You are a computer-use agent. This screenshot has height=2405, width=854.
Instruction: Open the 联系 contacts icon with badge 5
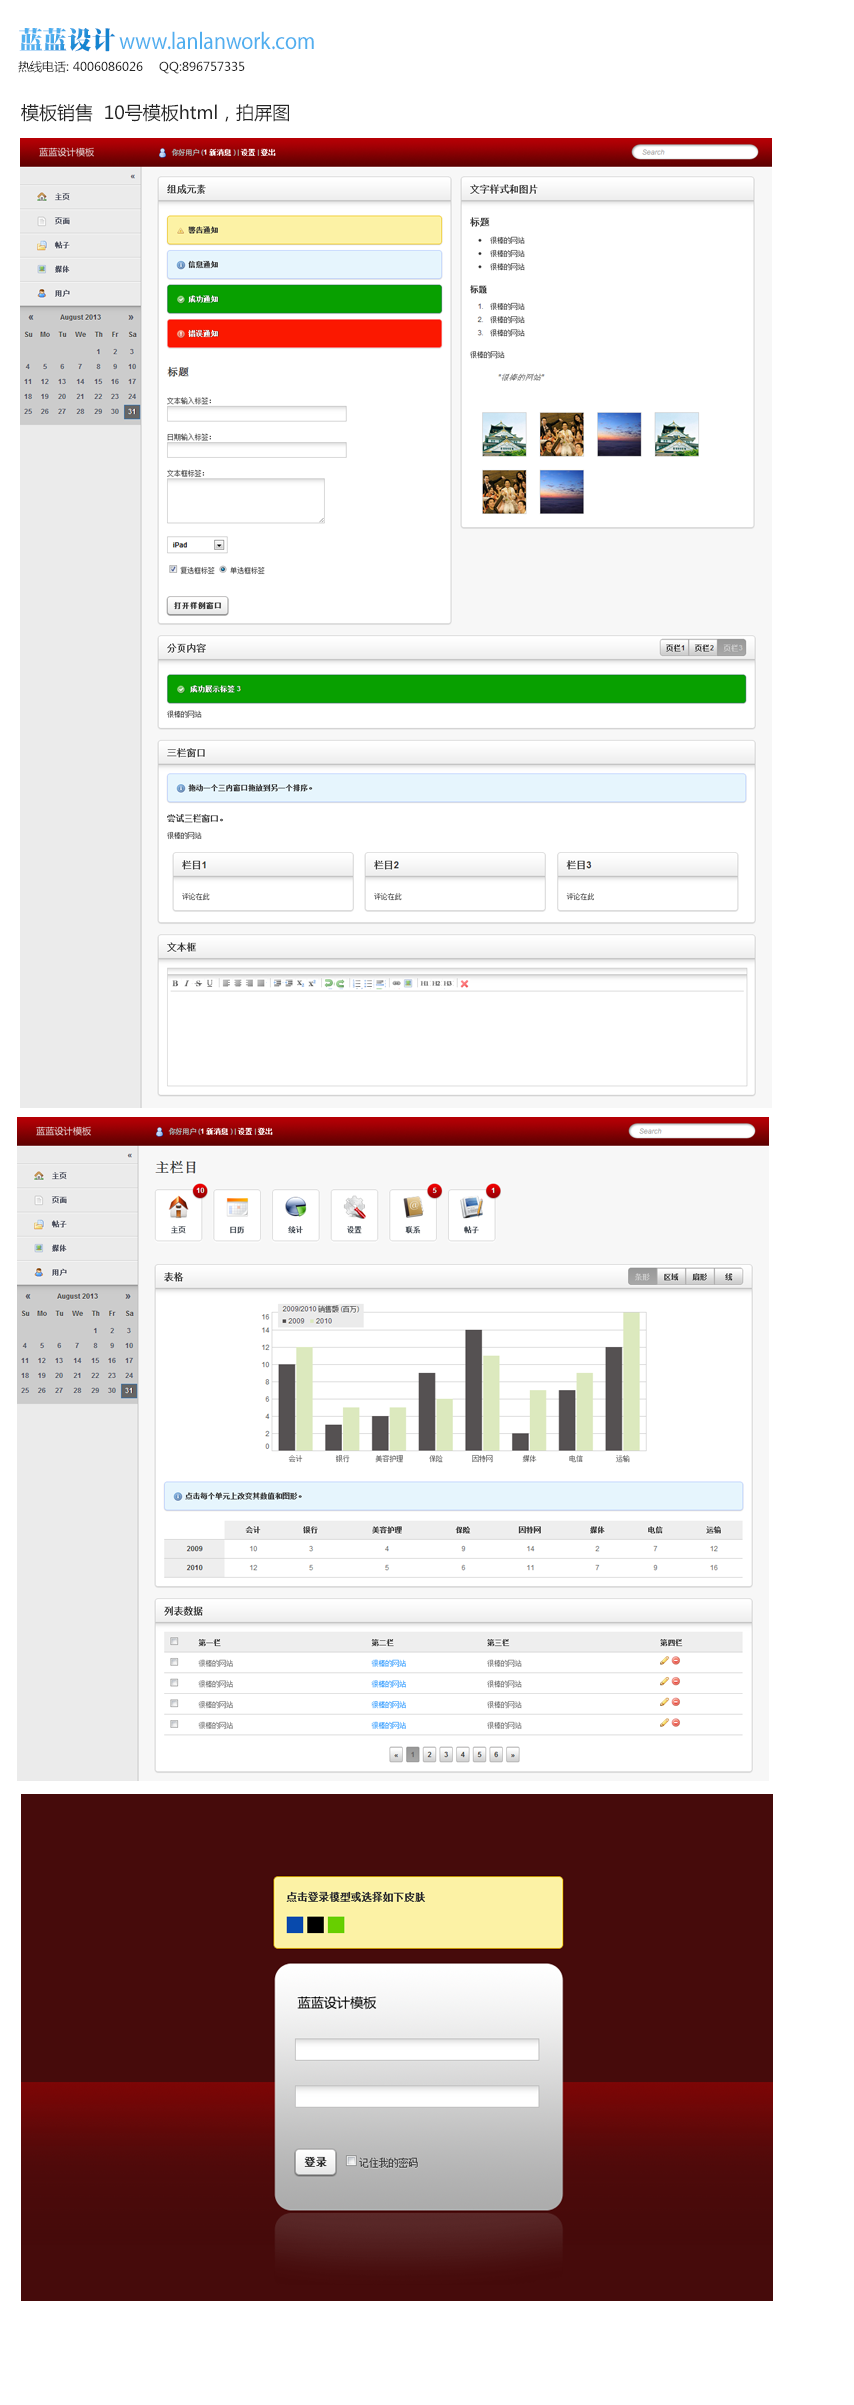click(x=413, y=1213)
